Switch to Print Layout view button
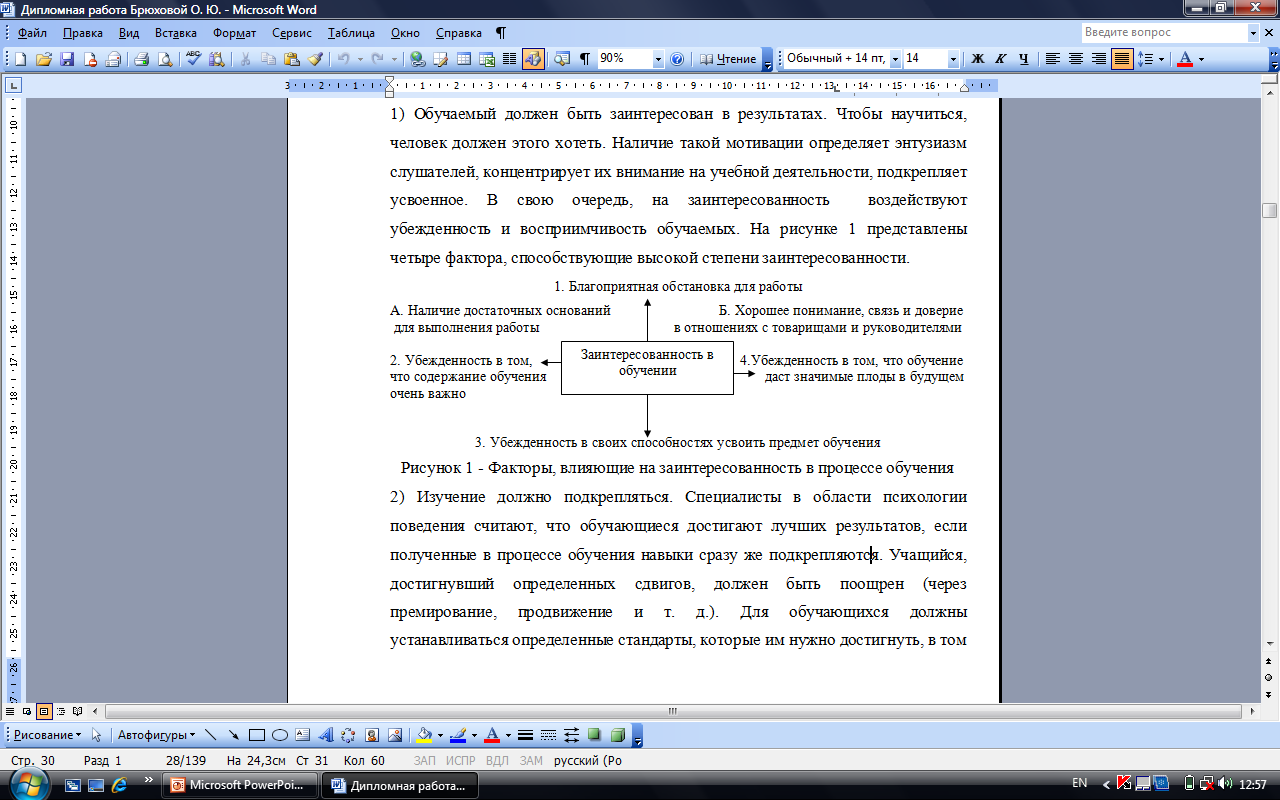 (x=44, y=712)
